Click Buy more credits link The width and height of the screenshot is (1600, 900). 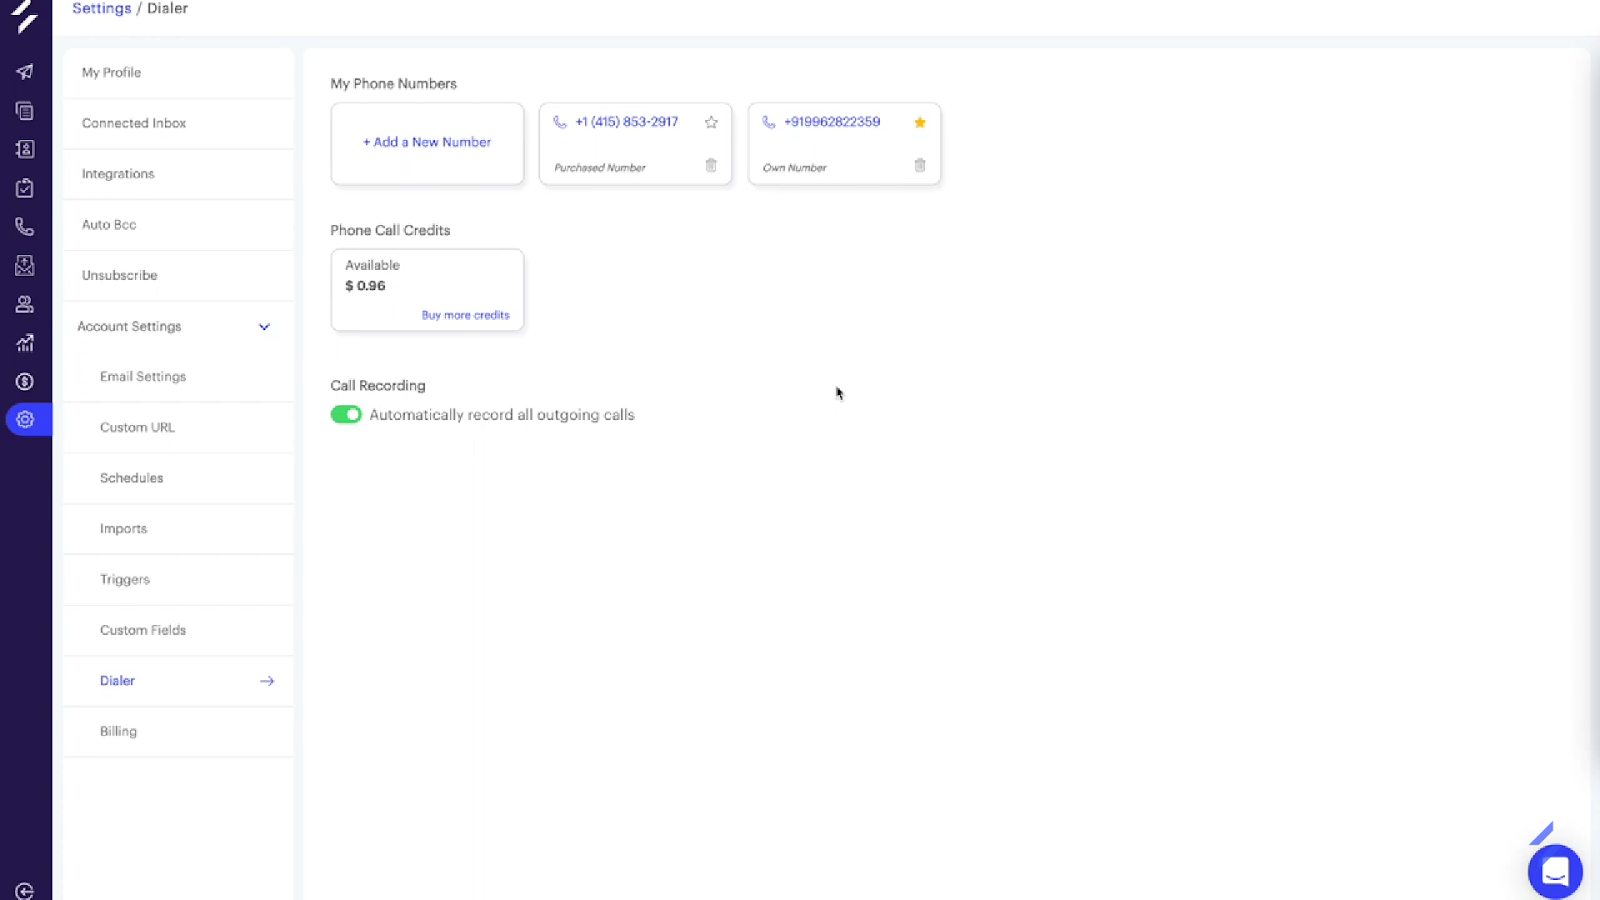(x=465, y=315)
